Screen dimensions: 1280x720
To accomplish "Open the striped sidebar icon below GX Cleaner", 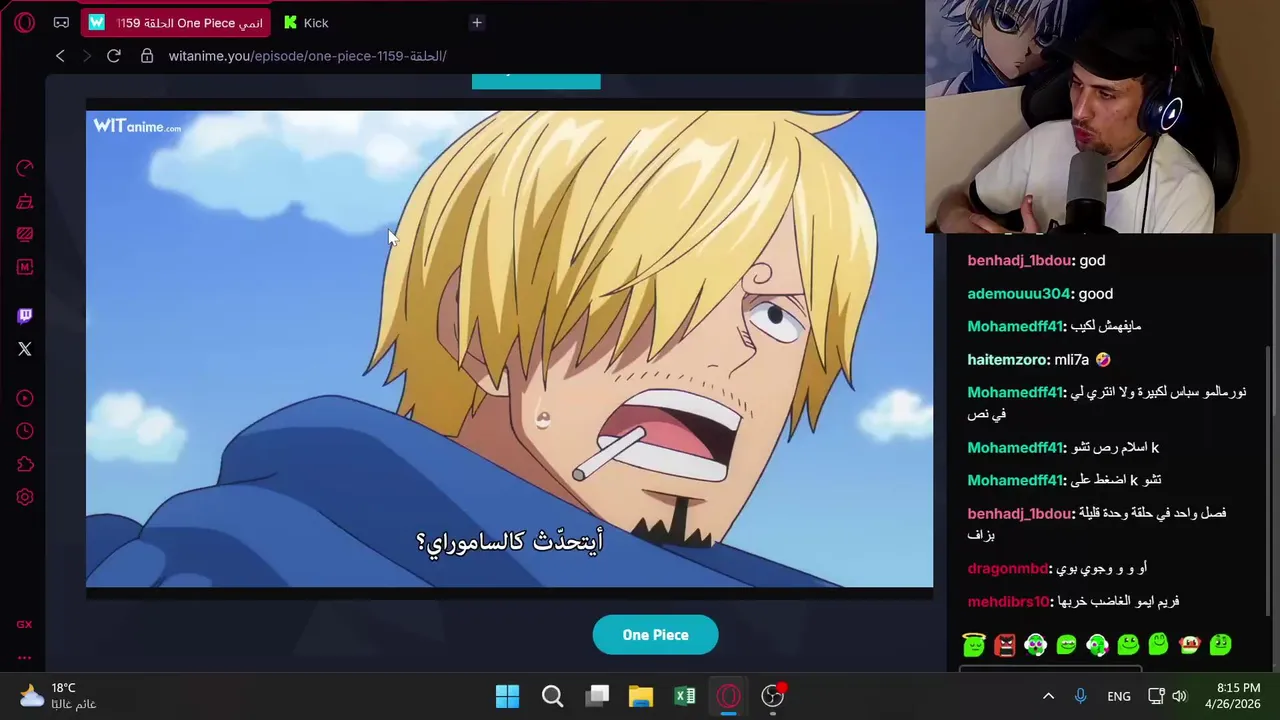I will coord(25,234).
